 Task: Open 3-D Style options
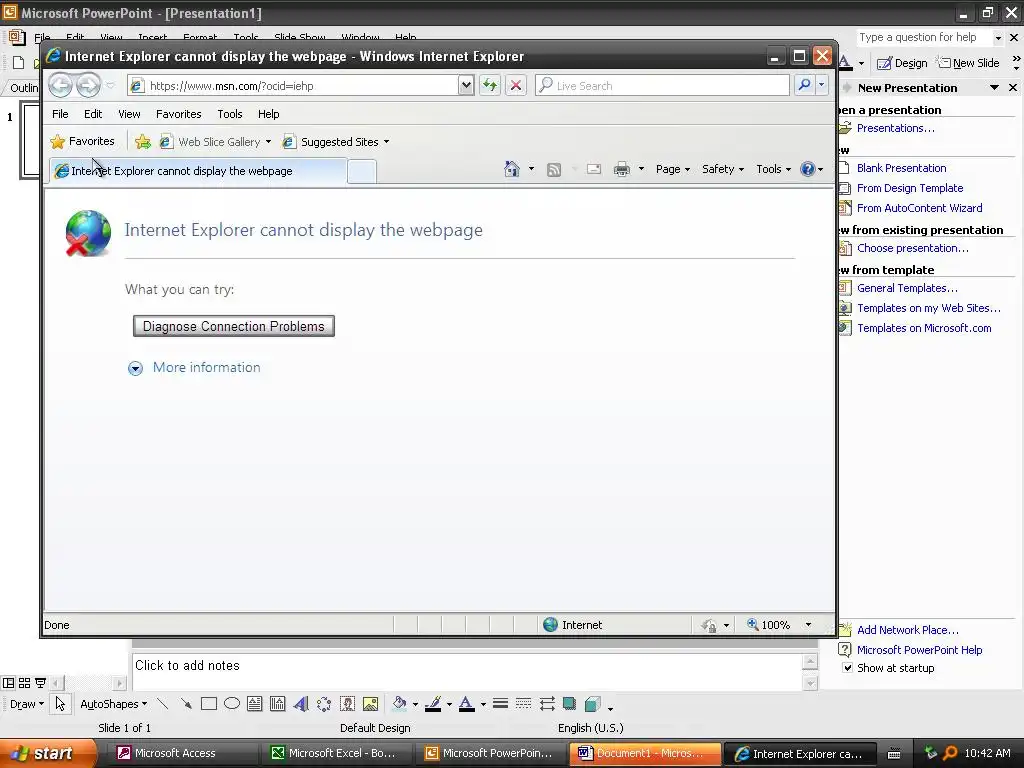(x=592, y=704)
